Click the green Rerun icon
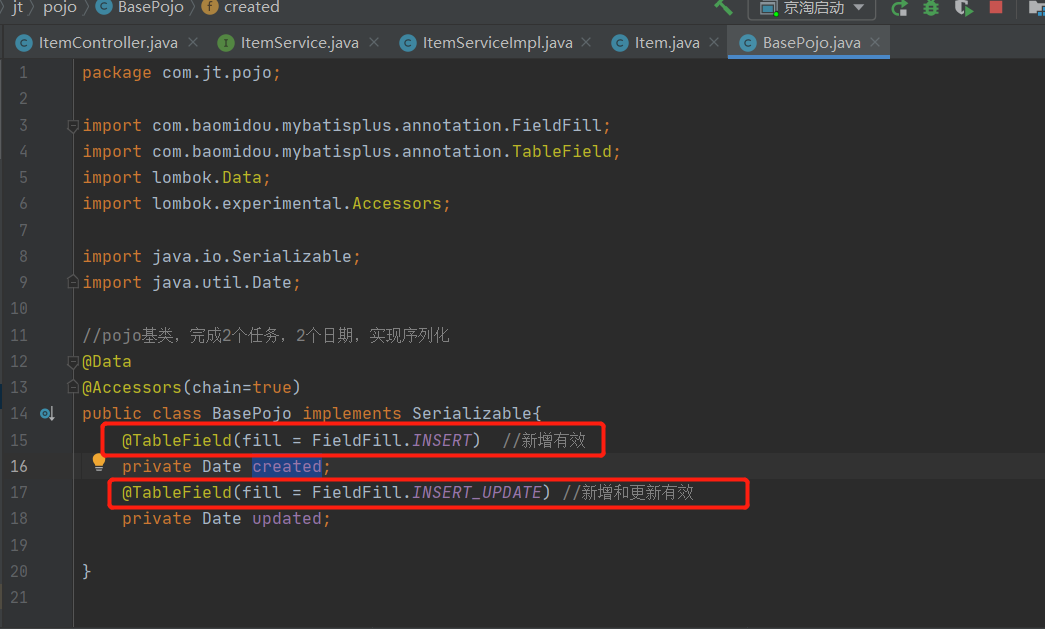Image resolution: width=1045 pixels, height=629 pixels. [900, 8]
